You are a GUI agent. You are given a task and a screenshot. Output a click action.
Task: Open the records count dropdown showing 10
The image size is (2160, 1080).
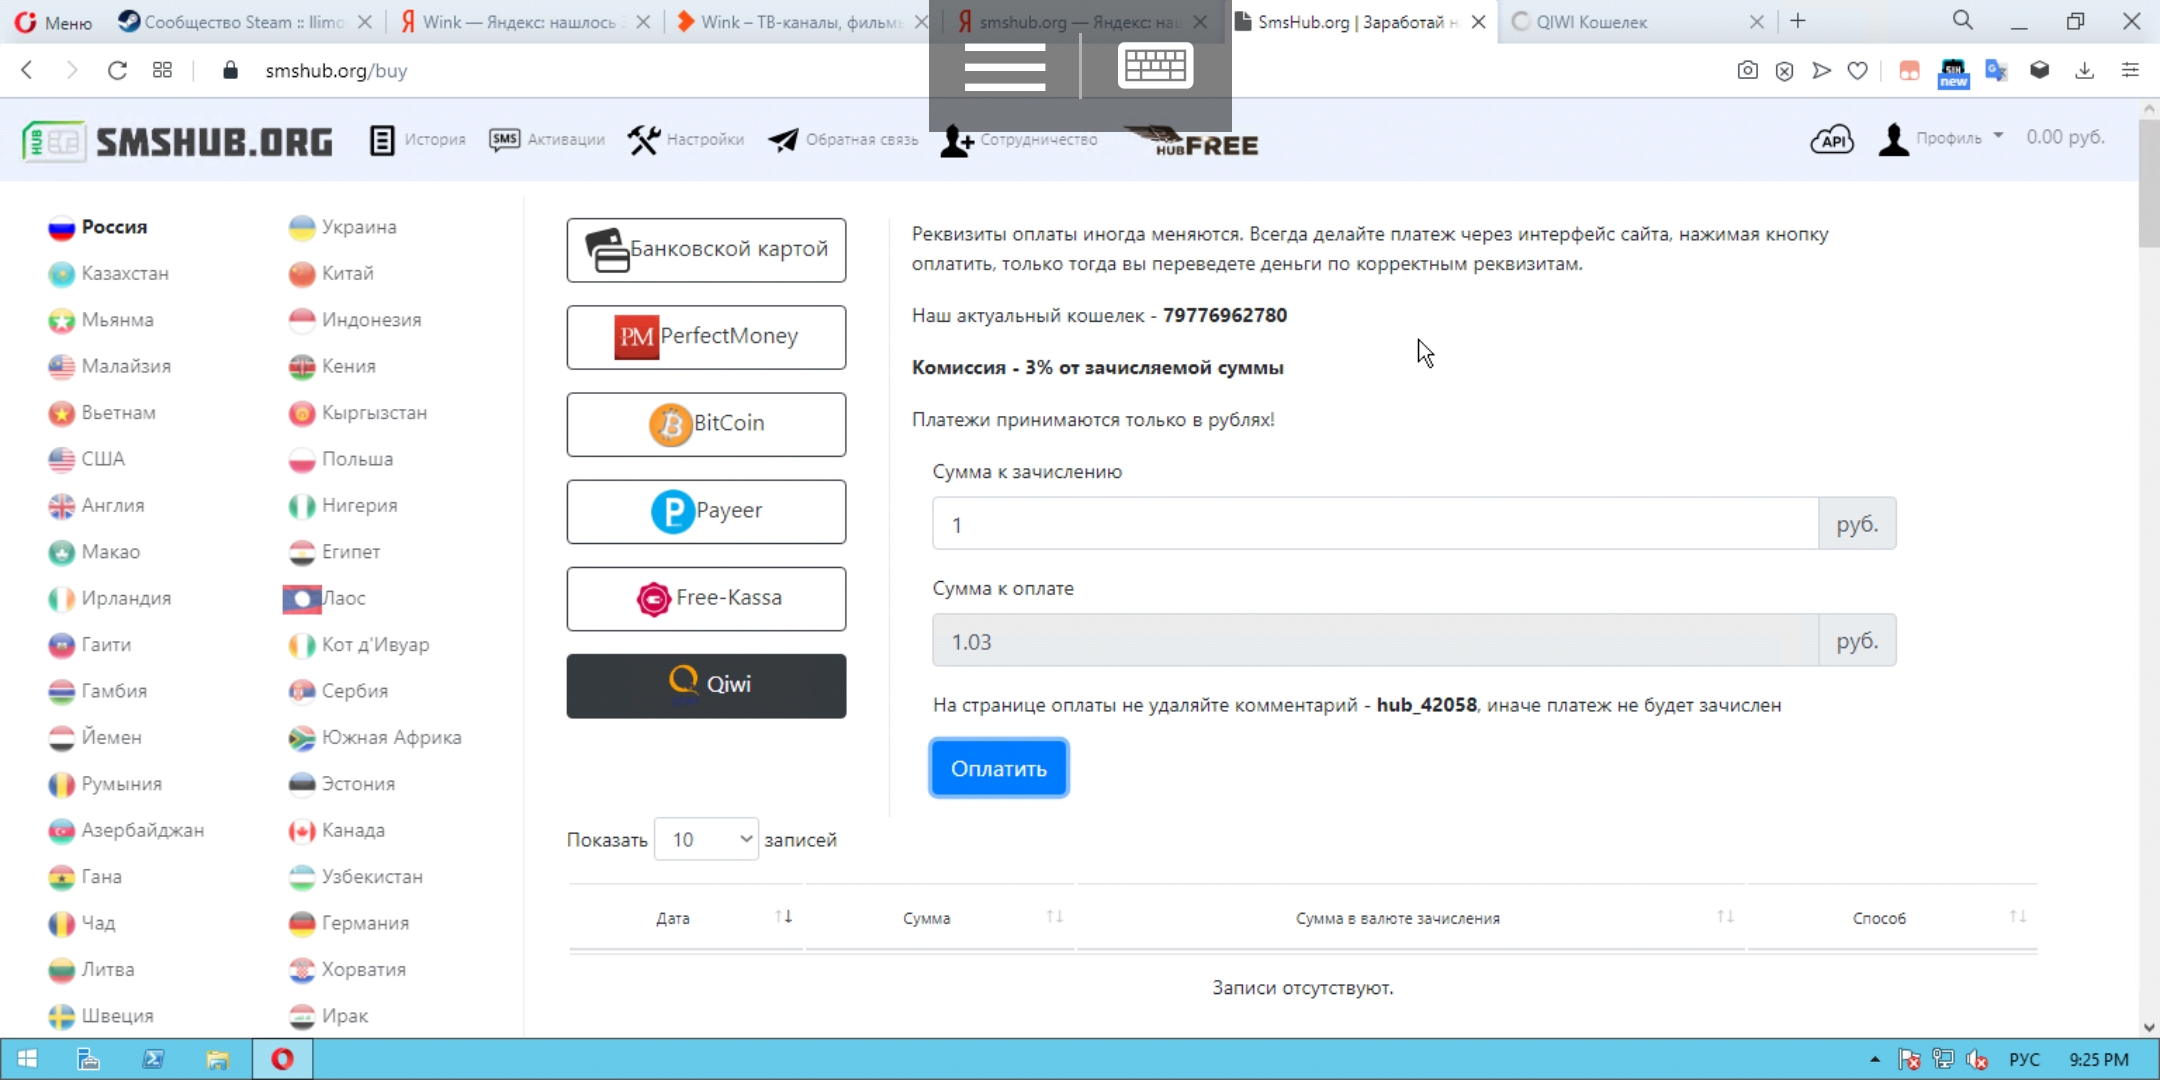pyautogui.click(x=706, y=839)
